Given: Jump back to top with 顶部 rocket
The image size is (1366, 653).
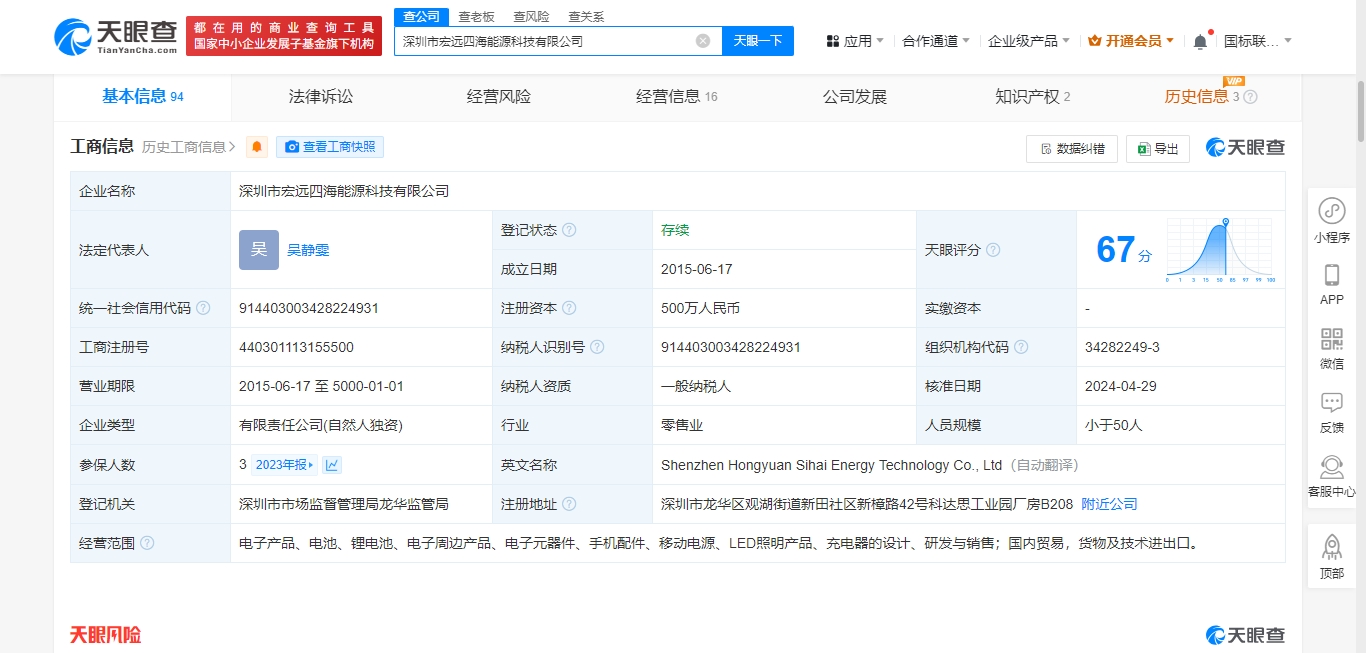Looking at the screenshot, I should 1332,557.
